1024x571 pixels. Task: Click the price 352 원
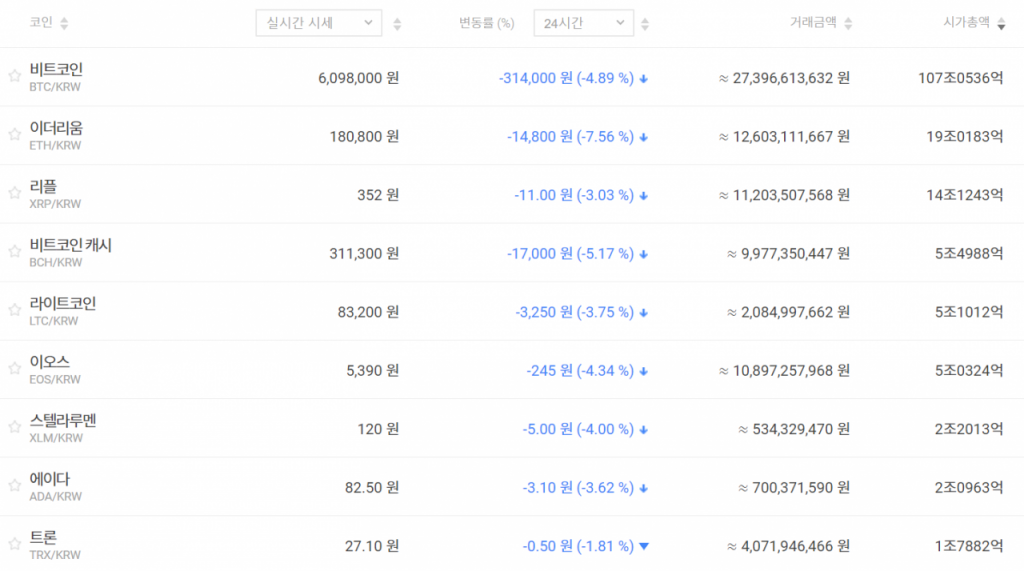point(378,195)
